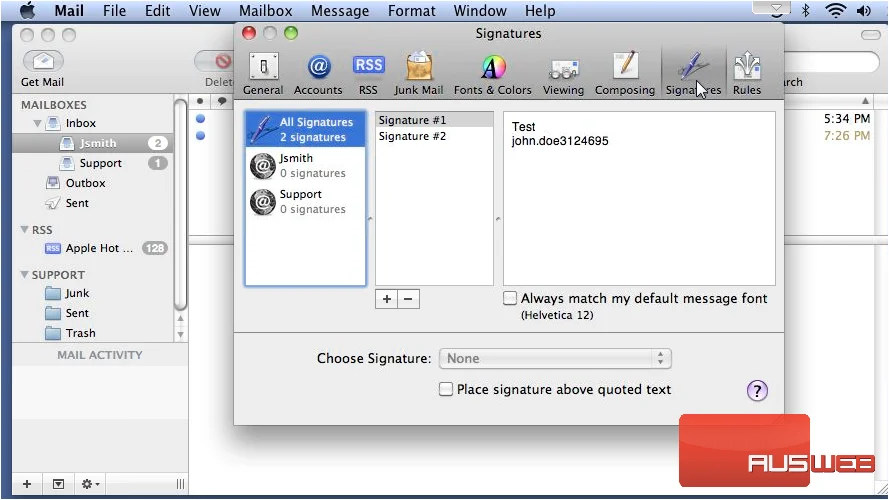Open Apple menu
This screenshot has width=889, height=500.
pyautogui.click(x=27, y=11)
